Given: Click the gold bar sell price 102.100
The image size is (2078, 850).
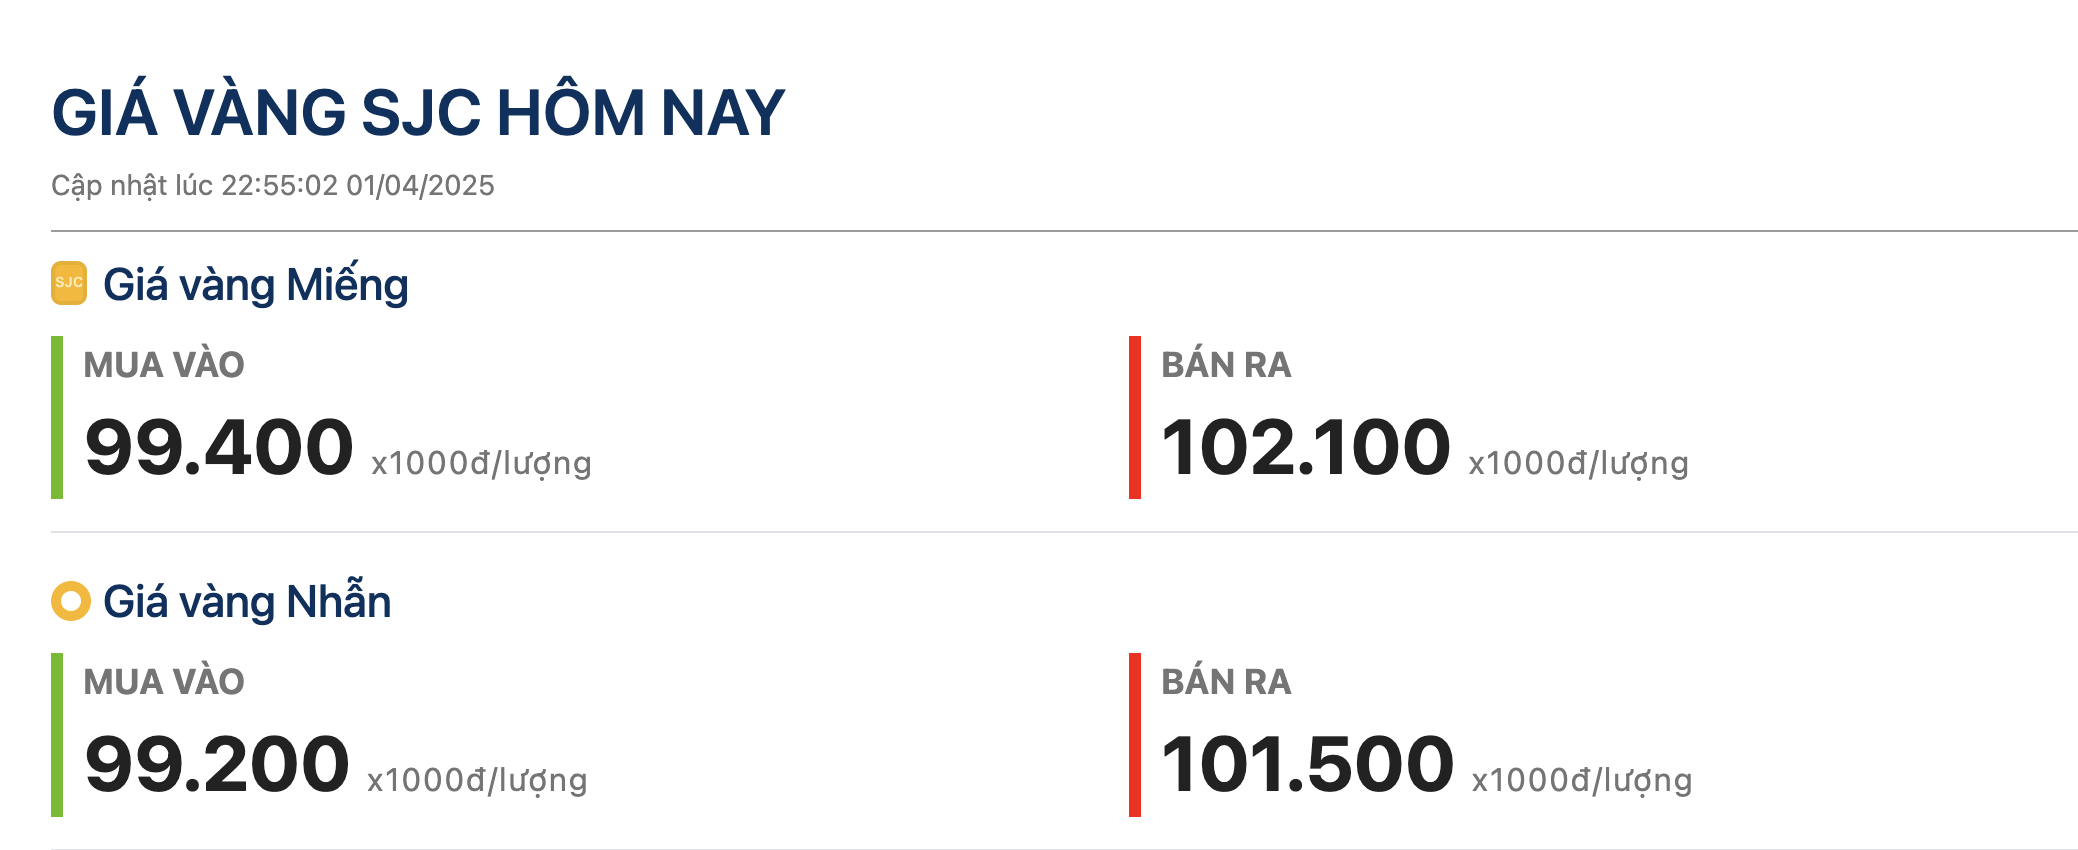Looking at the screenshot, I should pyautogui.click(x=1305, y=447).
